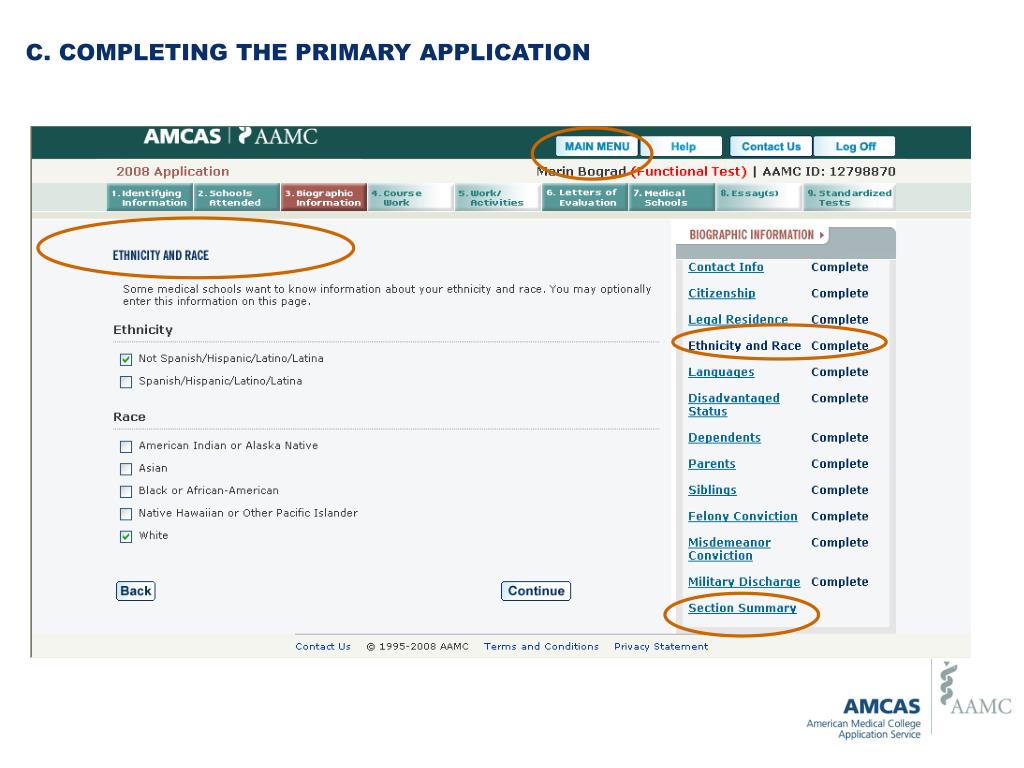Open the Siblings link
1024x768 pixels.
(712, 490)
